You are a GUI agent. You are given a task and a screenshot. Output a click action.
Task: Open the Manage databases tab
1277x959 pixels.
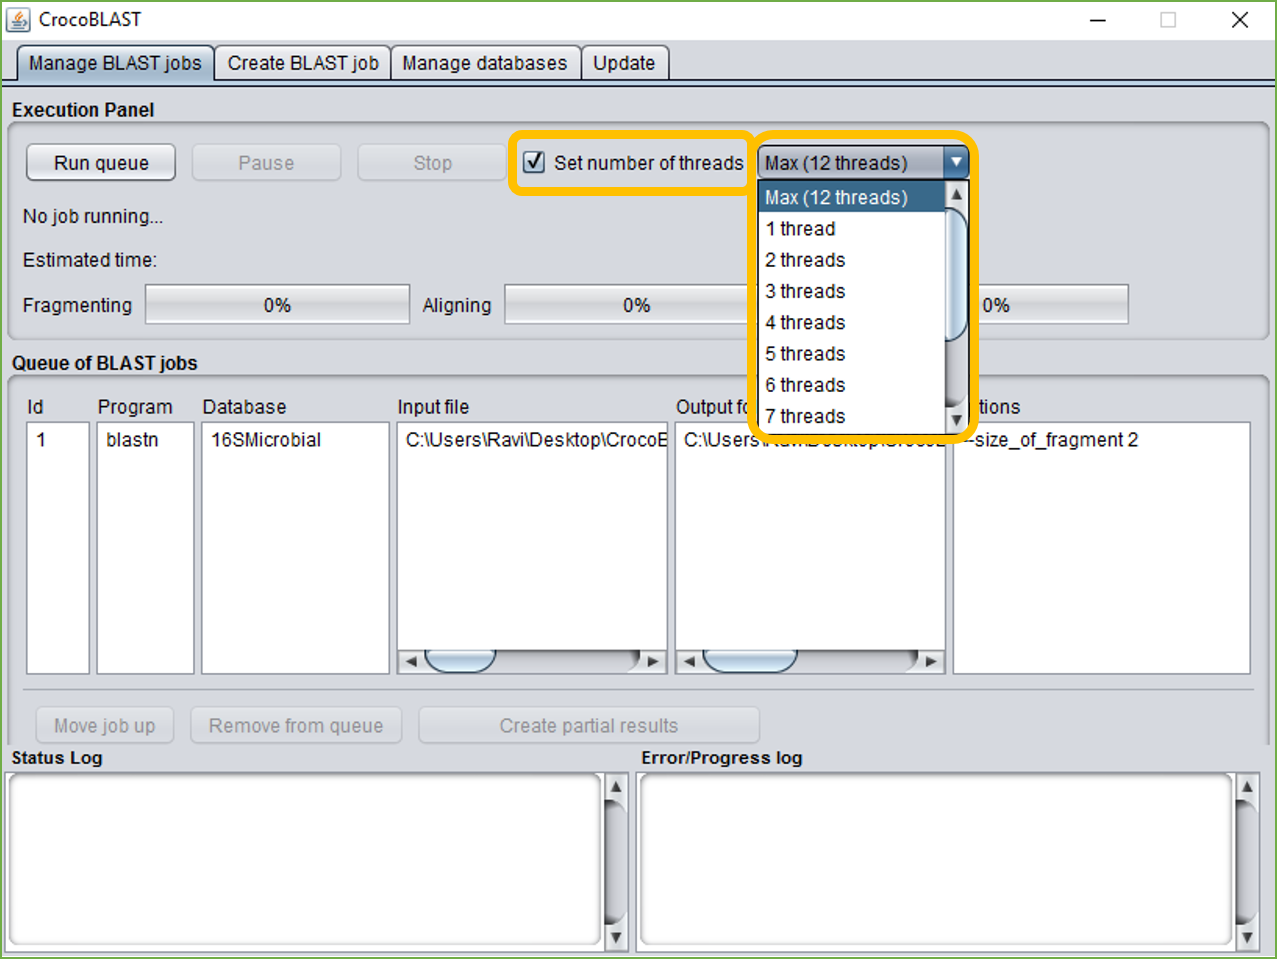coord(485,63)
